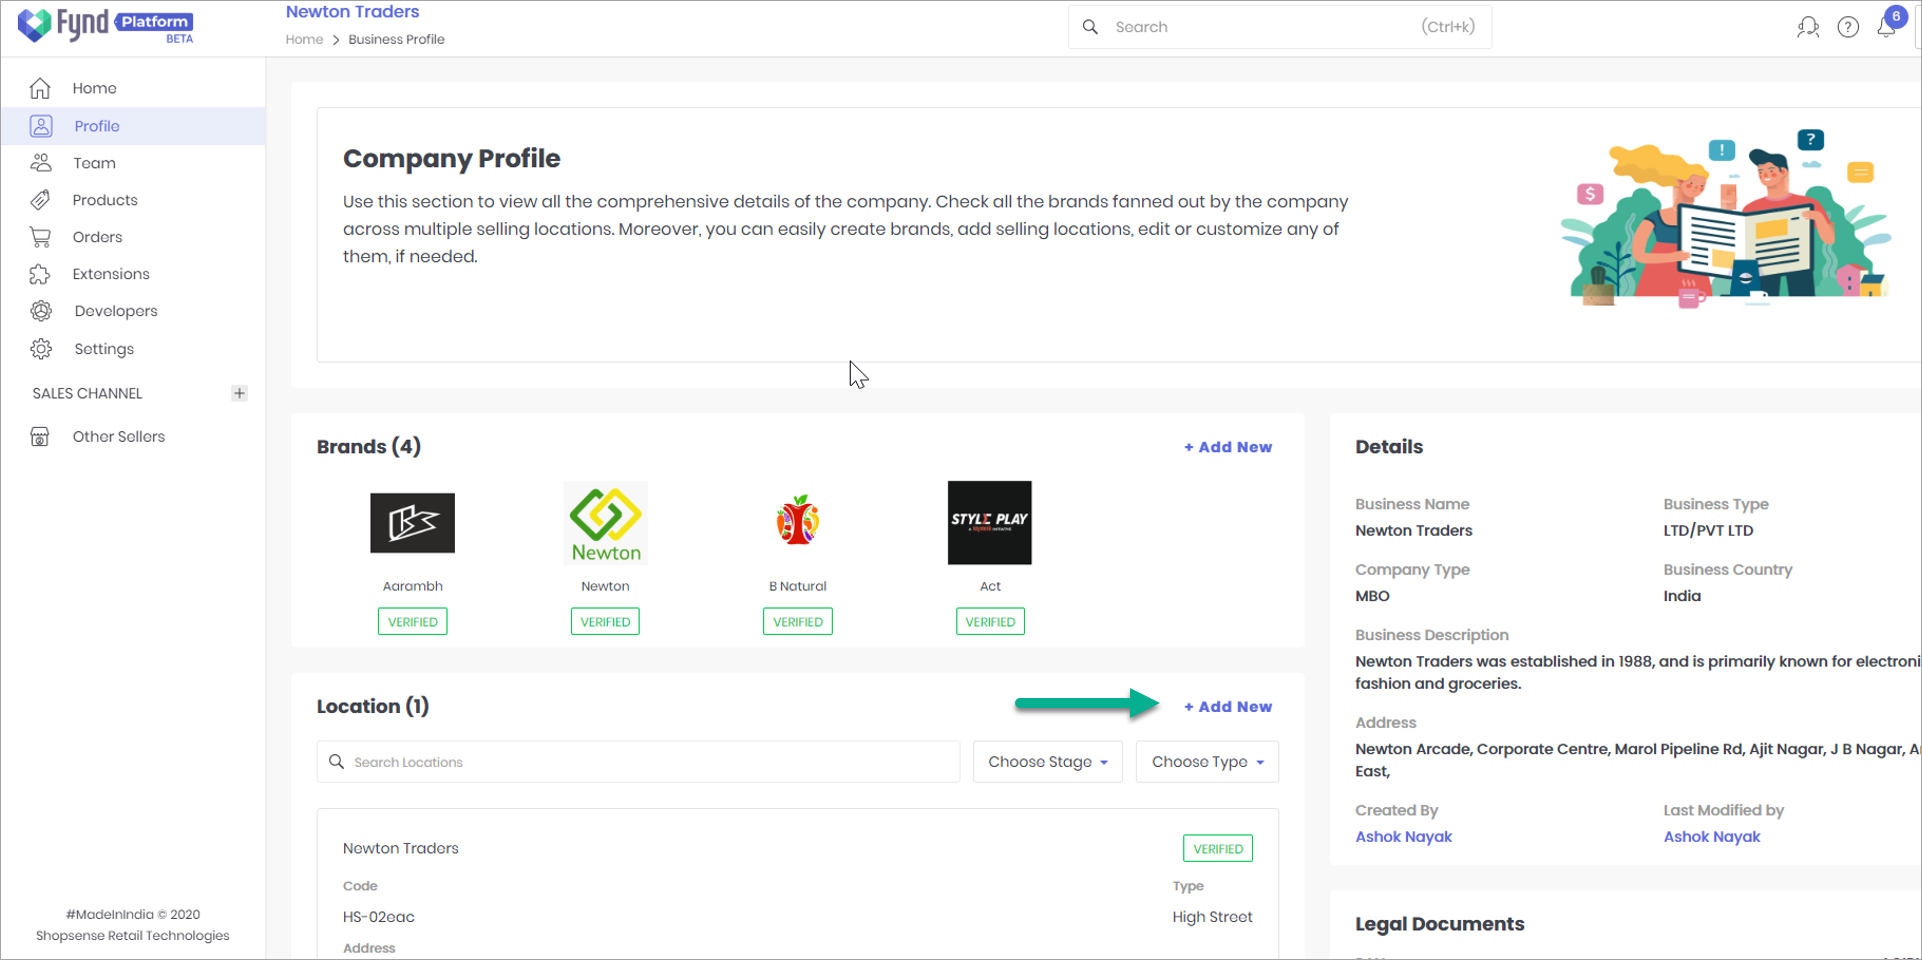Click VERIFIED badge under B Natural

coord(798,622)
